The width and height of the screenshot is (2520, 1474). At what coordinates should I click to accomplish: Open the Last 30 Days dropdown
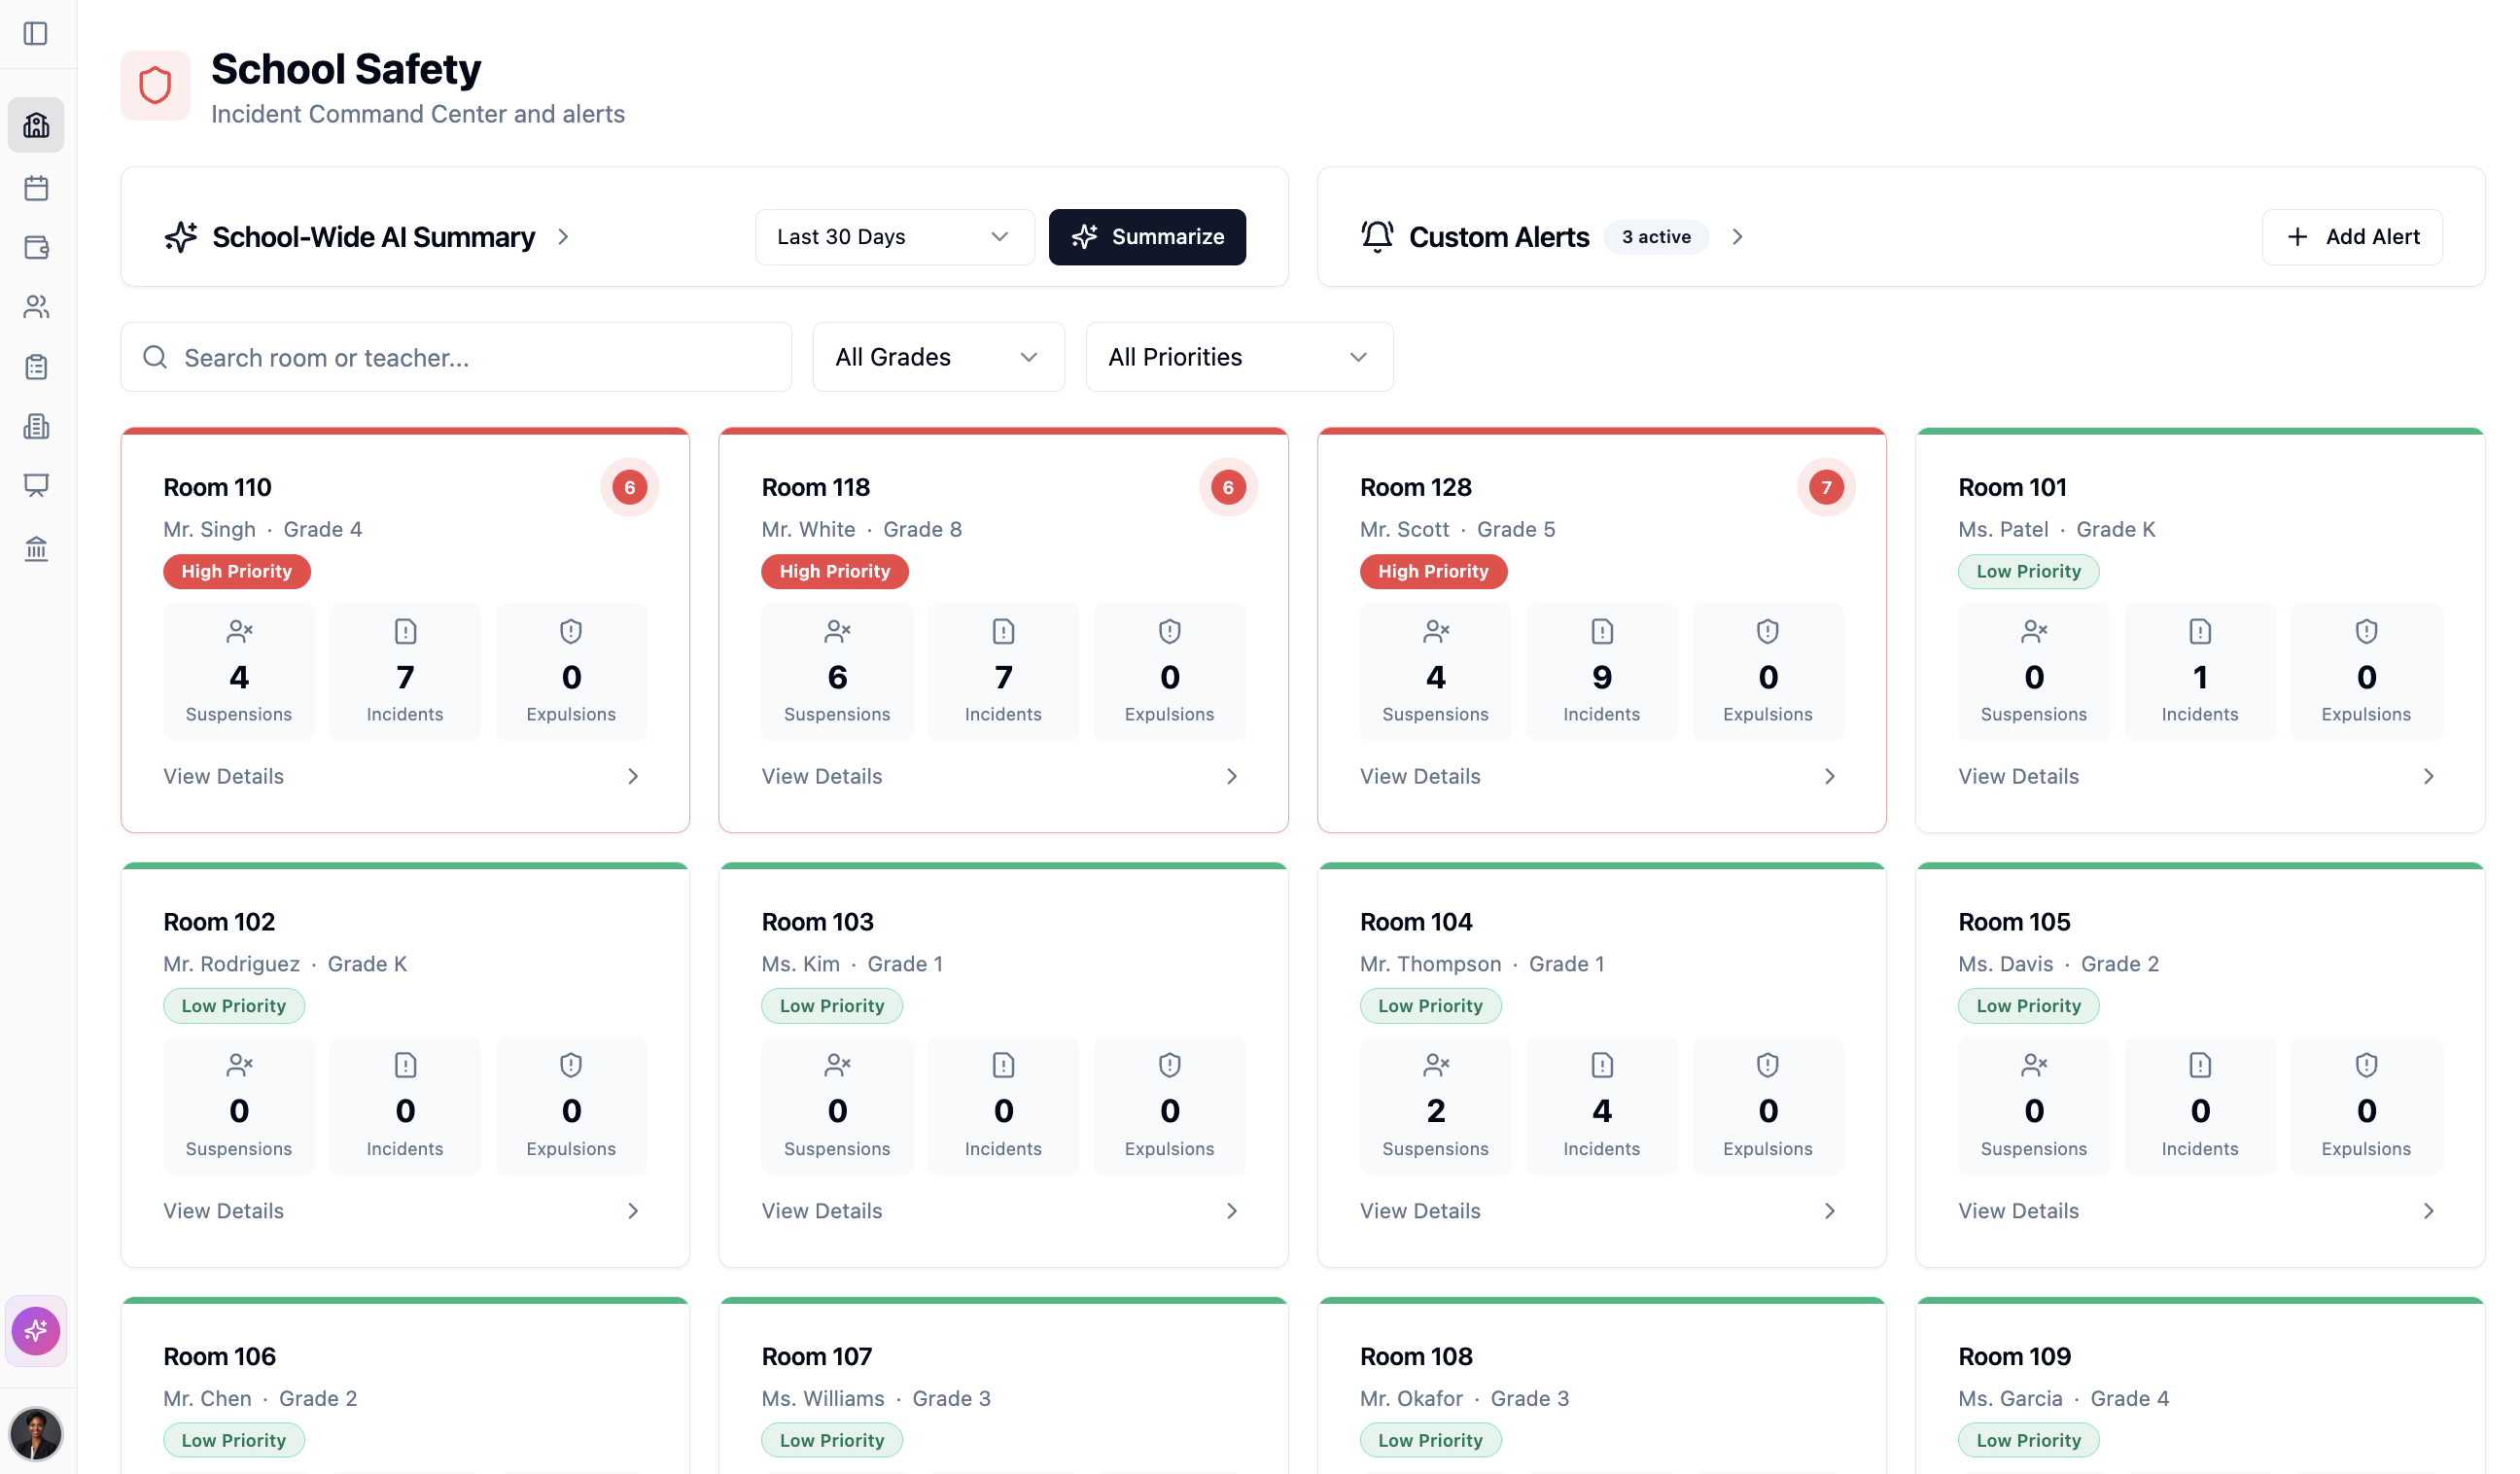click(894, 237)
